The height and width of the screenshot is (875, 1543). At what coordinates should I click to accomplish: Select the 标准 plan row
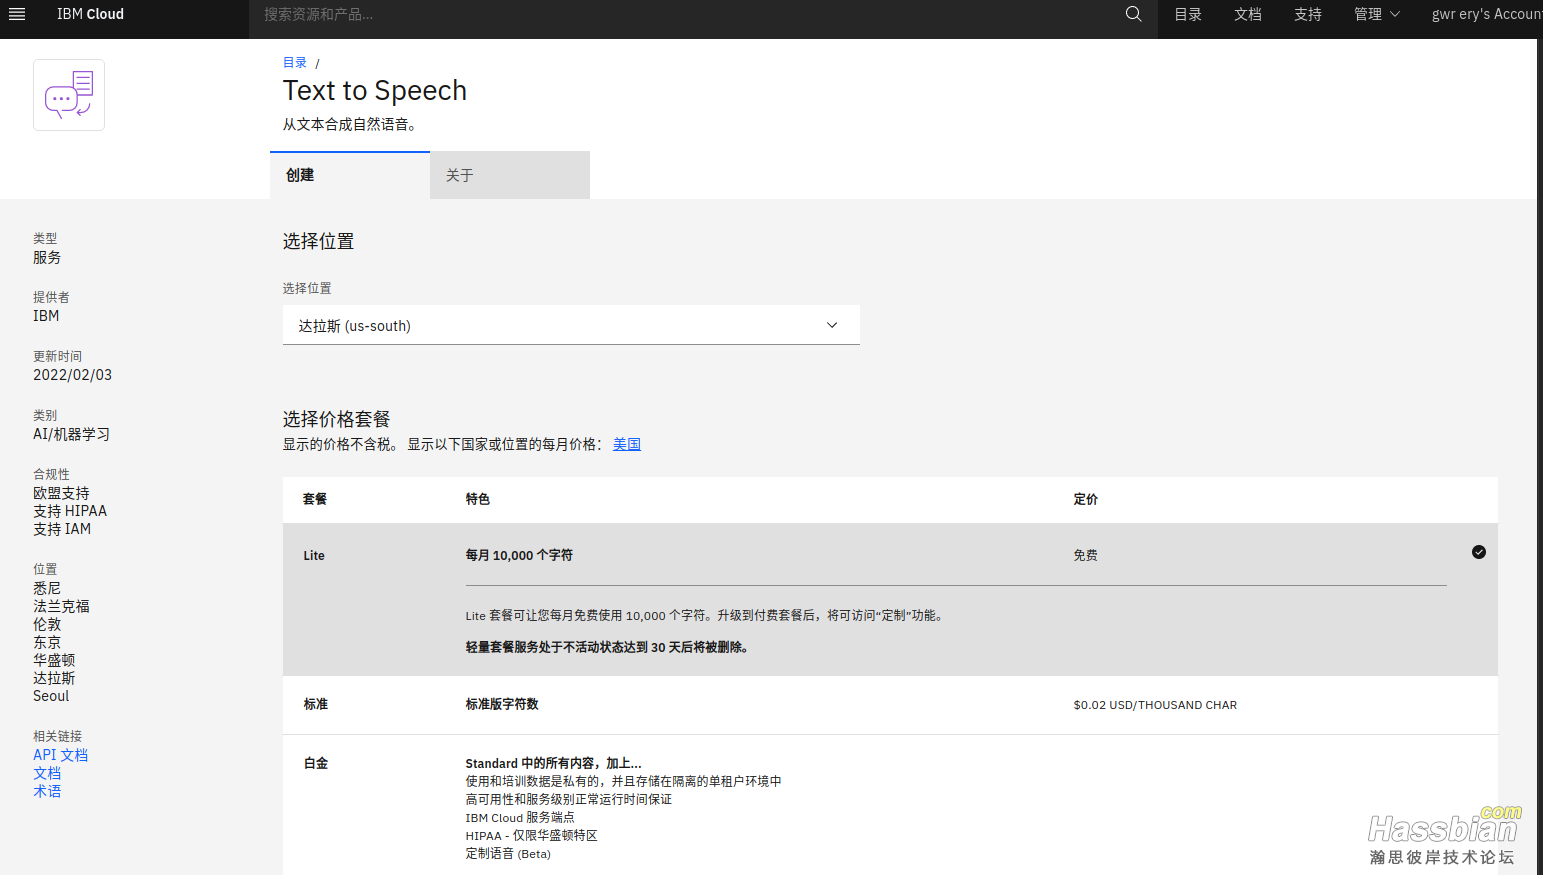890,705
